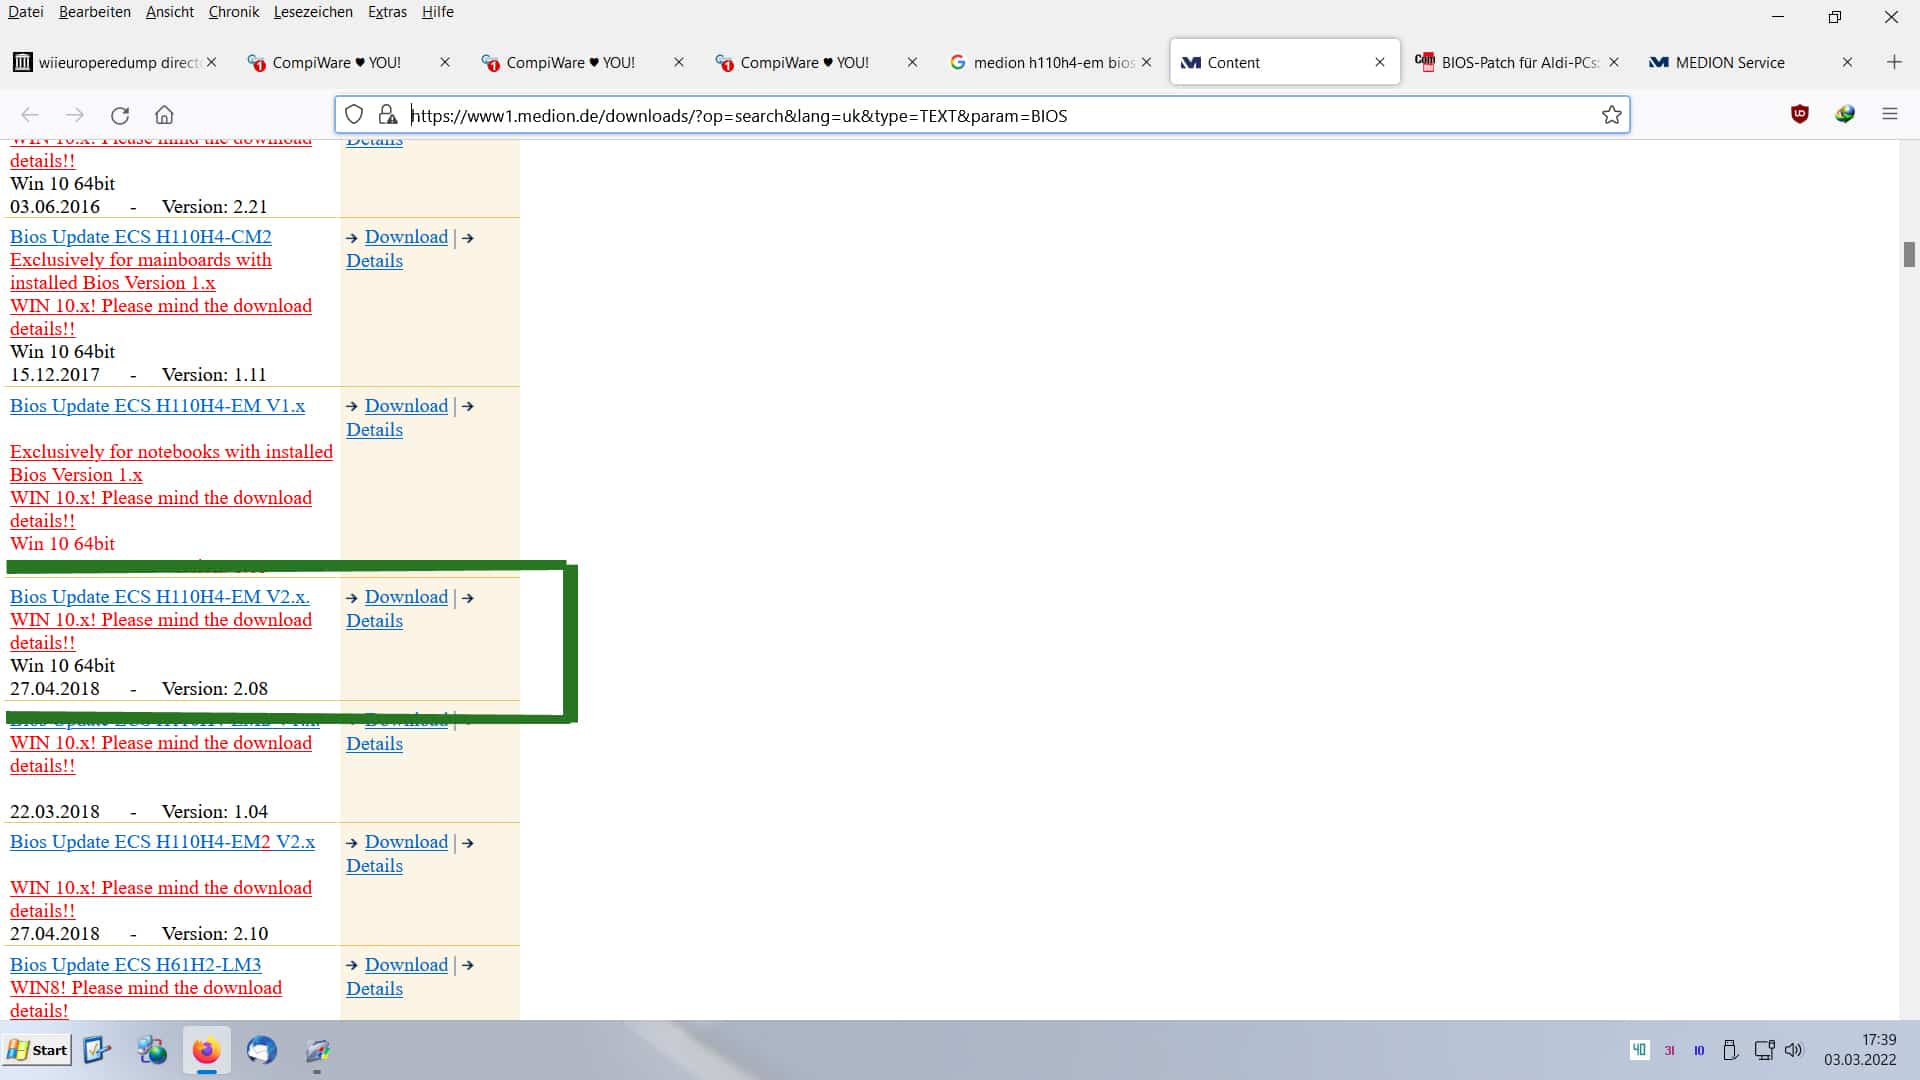Open a new tab with the plus button
Image resolution: width=1920 pixels, height=1080 pixels.
click(x=1894, y=62)
